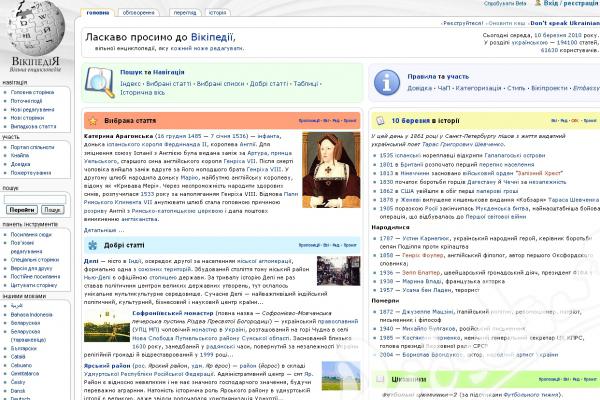This screenshot has height=400, width=600.
Task: Click the blue information circle icon
Action: [x=387, y=82]
